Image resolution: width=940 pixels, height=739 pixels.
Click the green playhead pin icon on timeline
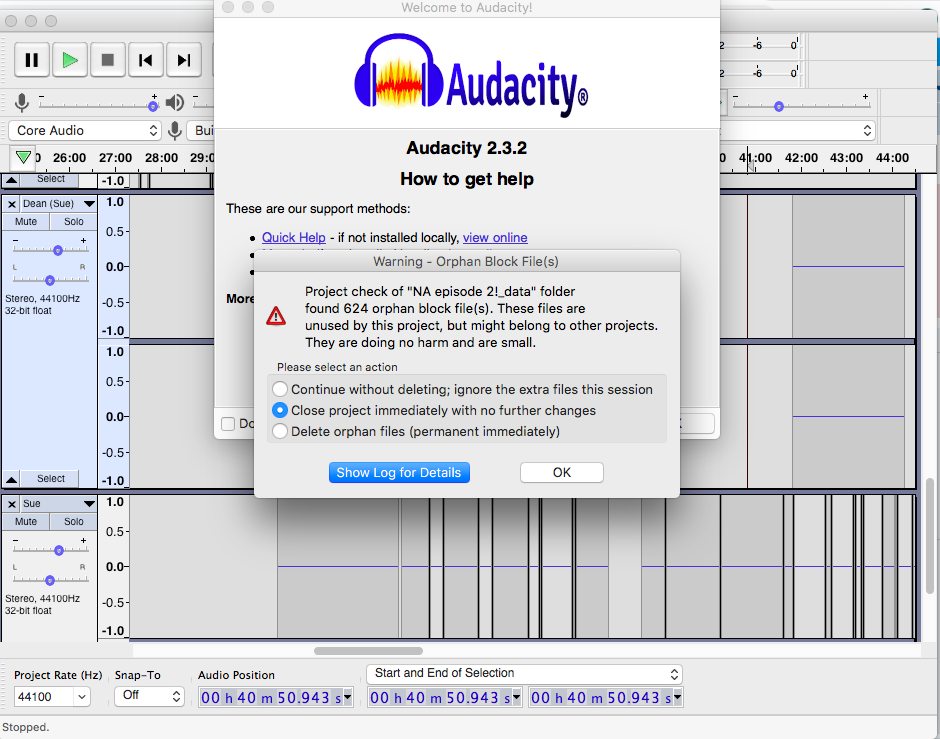tap(23, 158)
